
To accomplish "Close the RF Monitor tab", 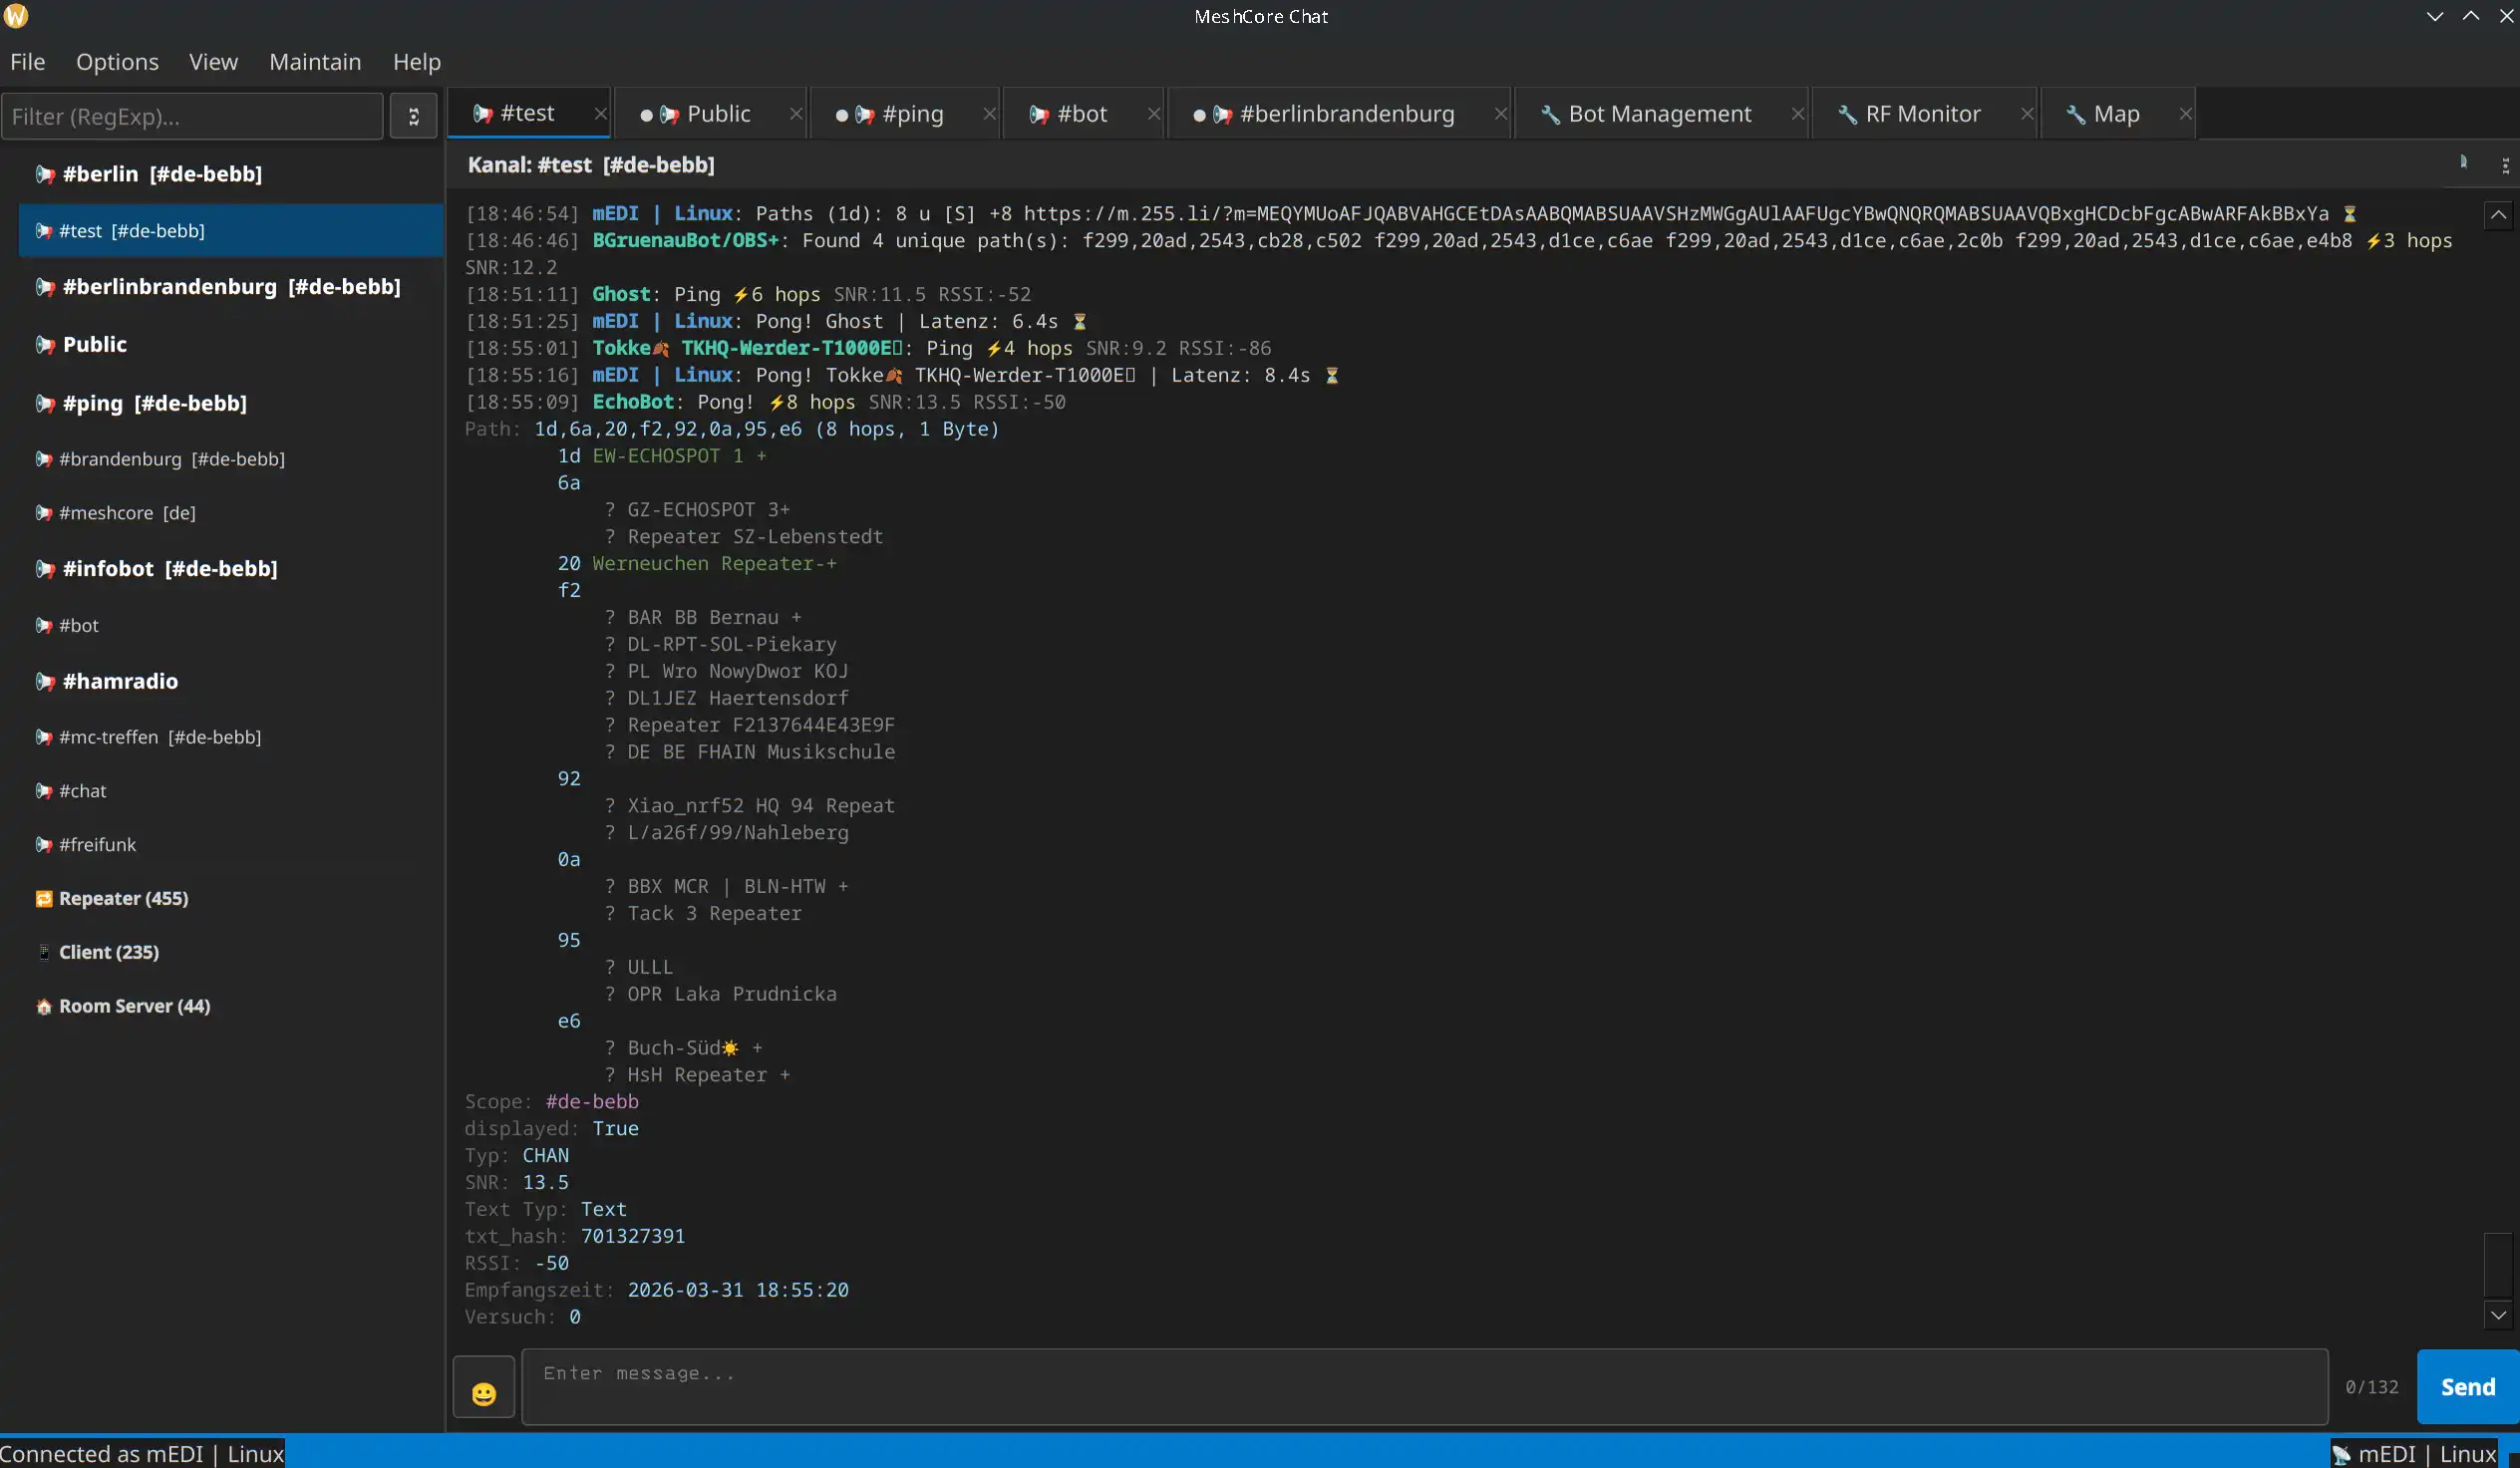I will pyautogui.click(x=2027, y=114).
